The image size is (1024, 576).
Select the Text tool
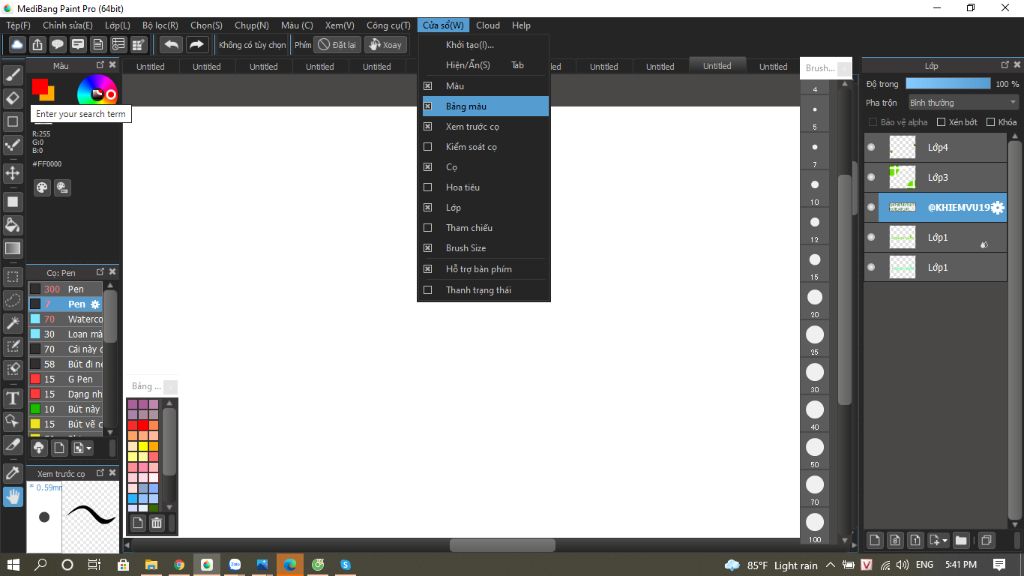pos(12,398)
